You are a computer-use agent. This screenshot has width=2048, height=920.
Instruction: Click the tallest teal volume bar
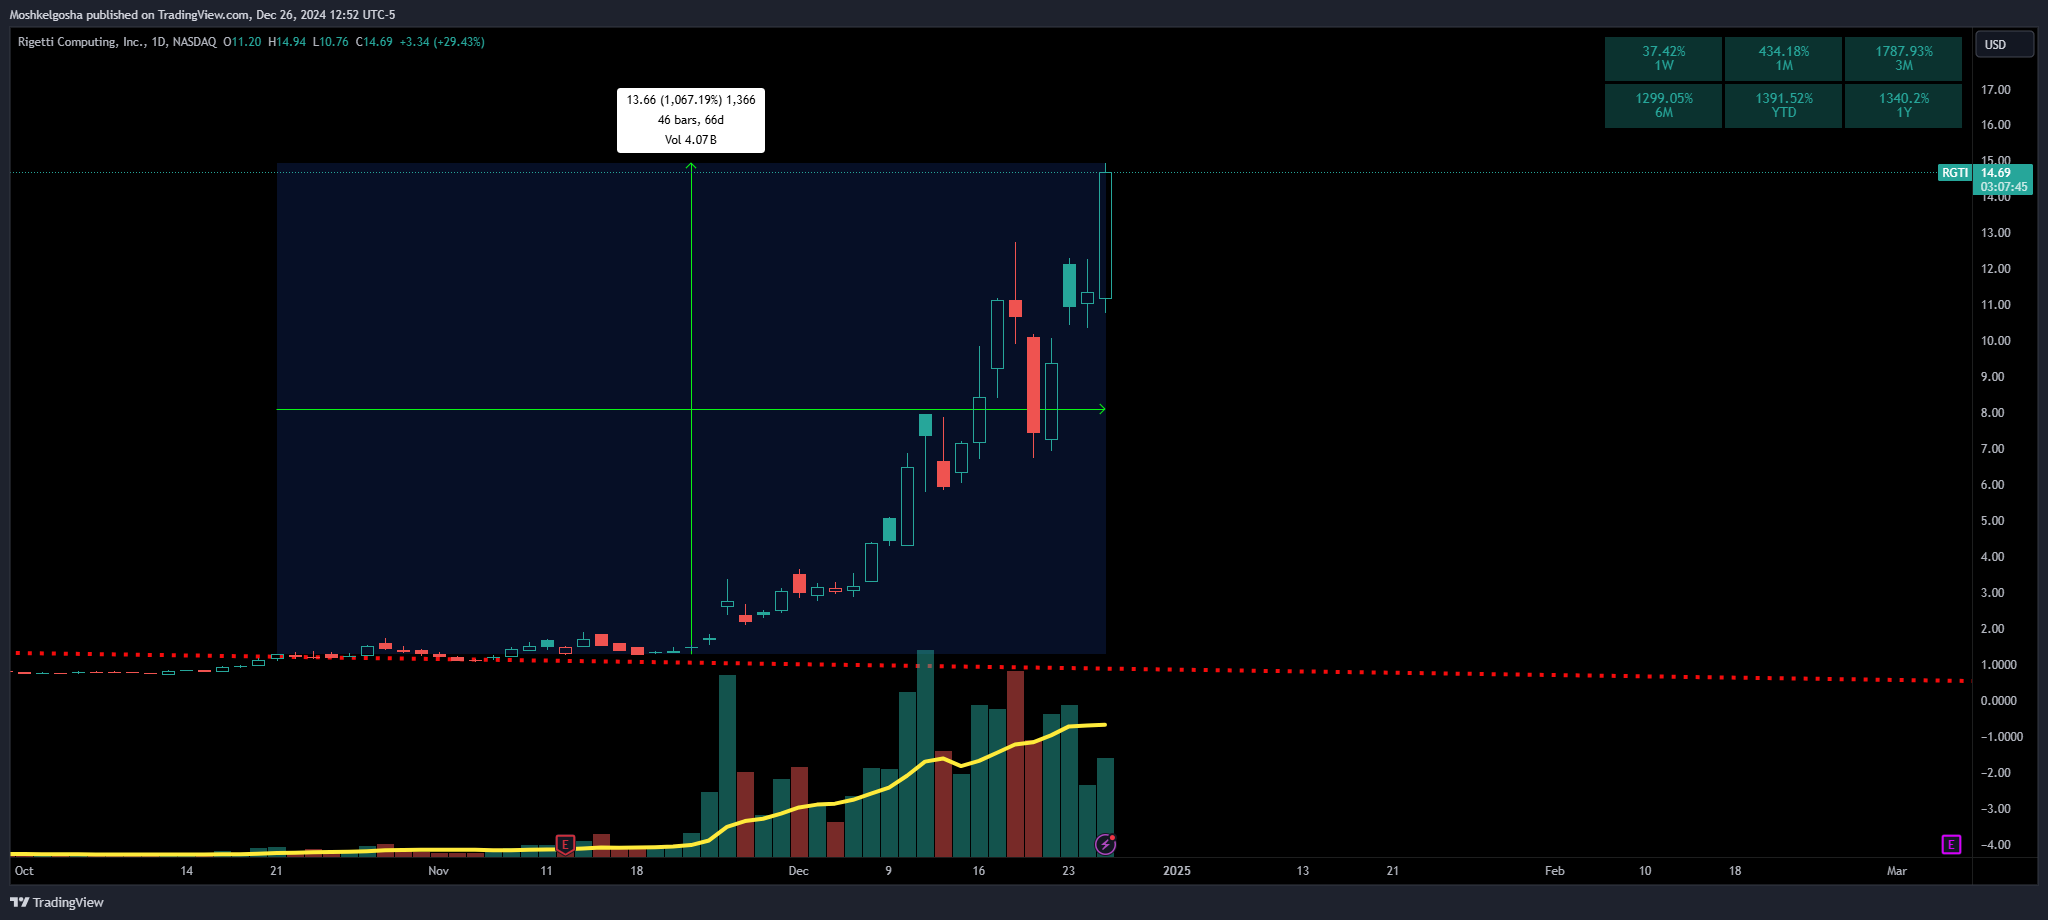click(925, 753)
